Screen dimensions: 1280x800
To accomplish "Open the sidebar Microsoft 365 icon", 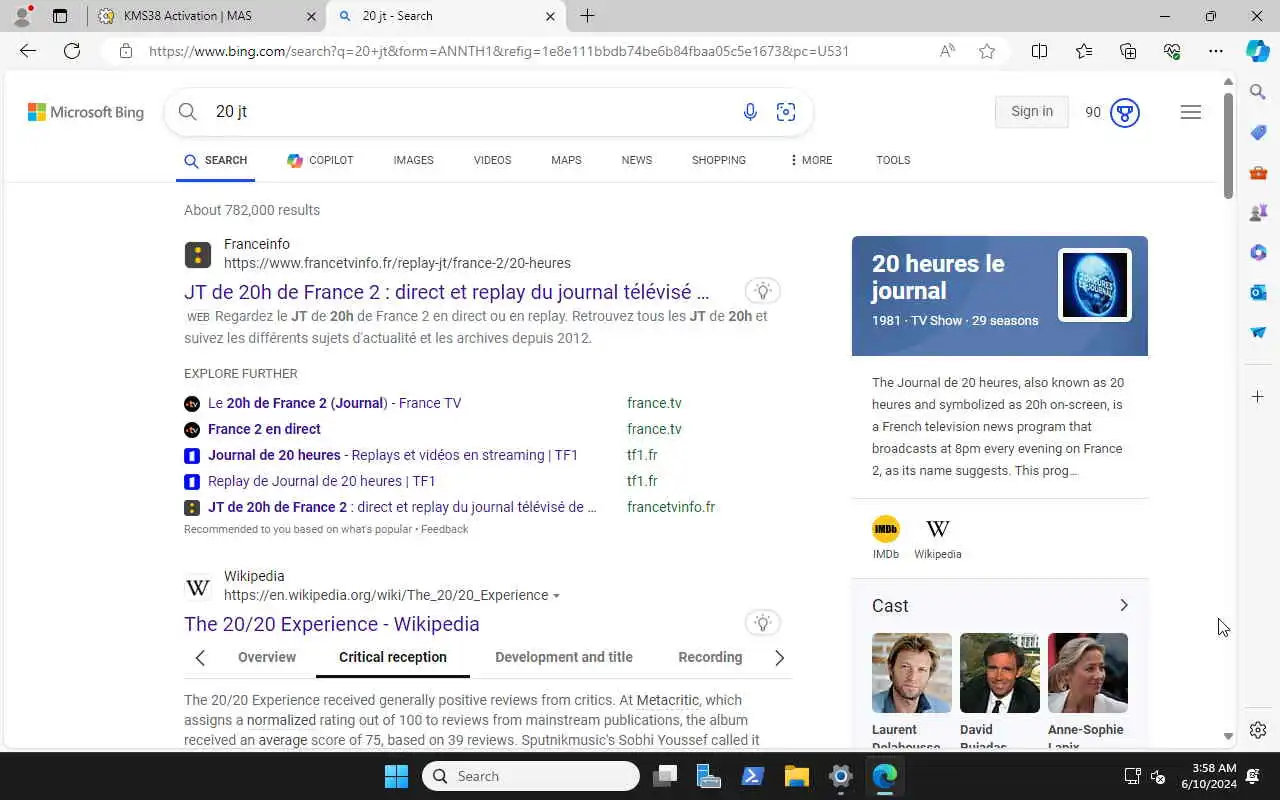I will coord(1258,252).
